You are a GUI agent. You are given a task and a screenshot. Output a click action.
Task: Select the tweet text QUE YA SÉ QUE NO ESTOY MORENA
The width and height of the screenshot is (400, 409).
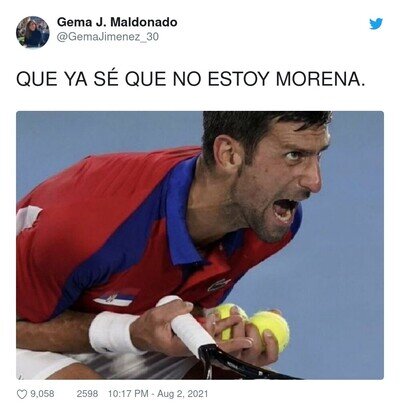pyautogui.click(x=191, y=79)
